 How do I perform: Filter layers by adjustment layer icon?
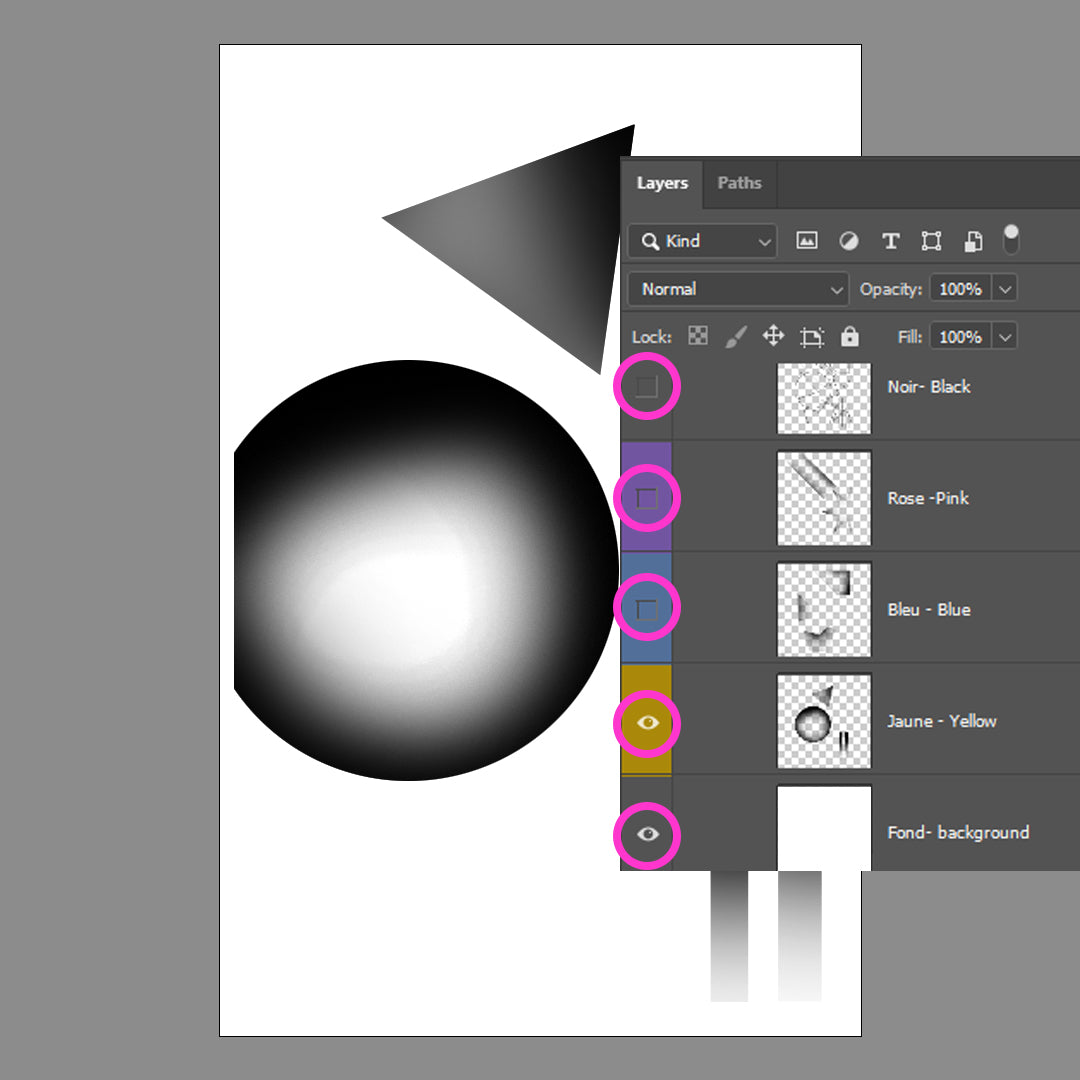(848, 241)
